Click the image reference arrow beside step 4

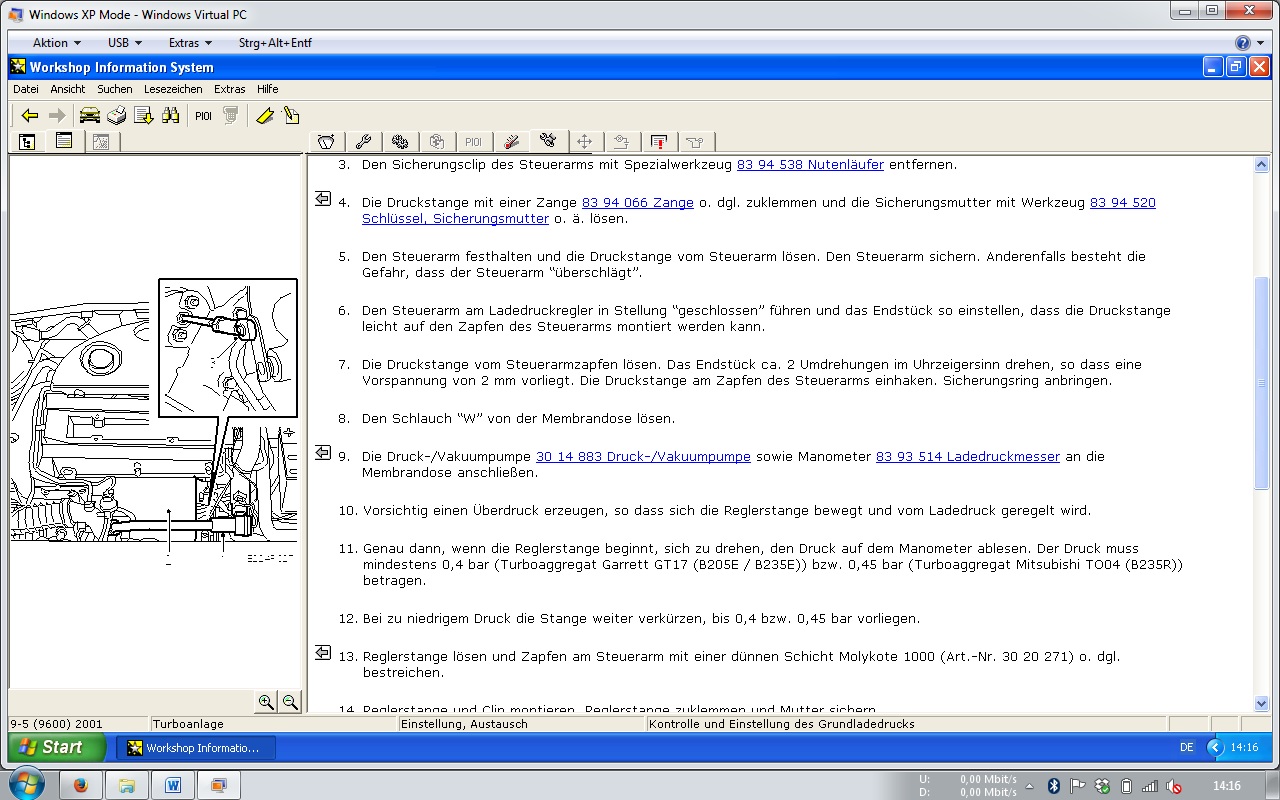point(323,199)
